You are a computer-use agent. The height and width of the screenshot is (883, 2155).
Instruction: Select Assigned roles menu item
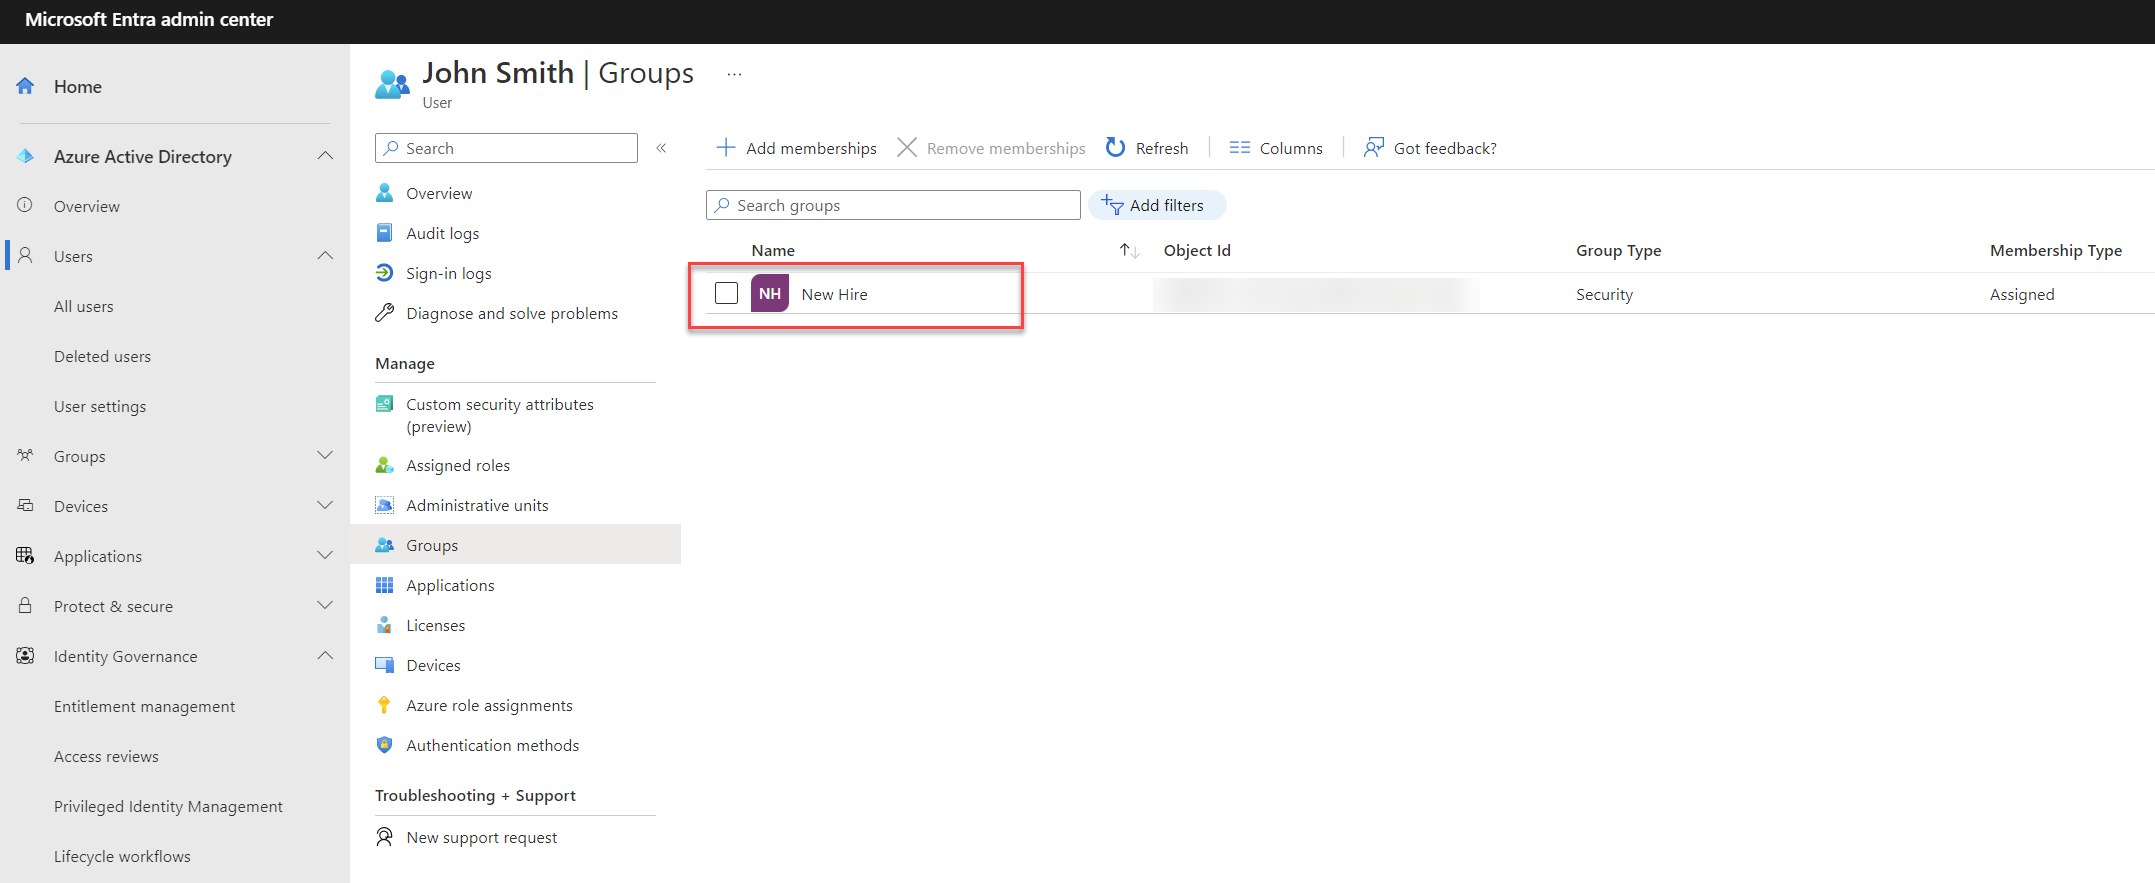tap(458, 465)
